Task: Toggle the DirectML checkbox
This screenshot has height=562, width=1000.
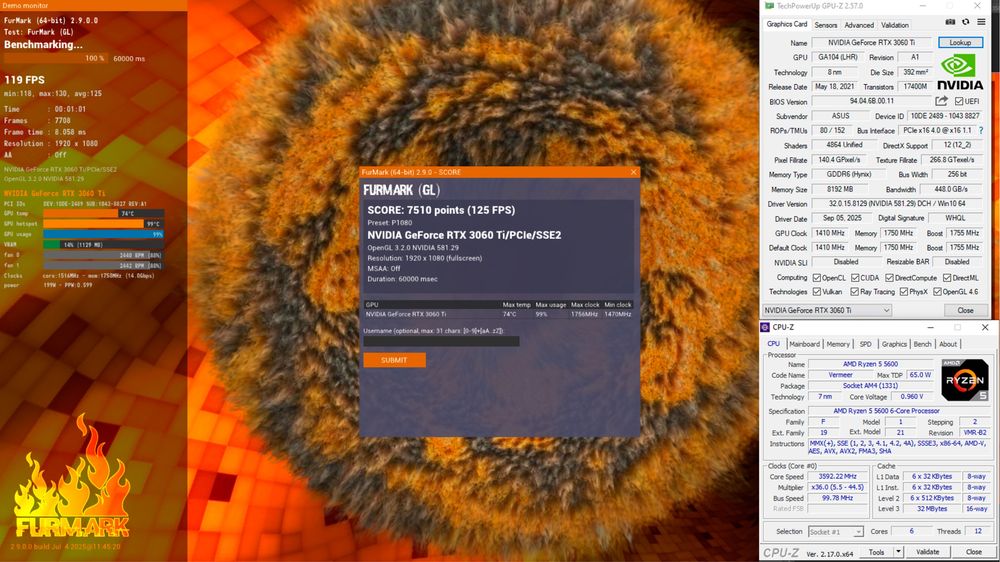Action: tap(947, 278)
